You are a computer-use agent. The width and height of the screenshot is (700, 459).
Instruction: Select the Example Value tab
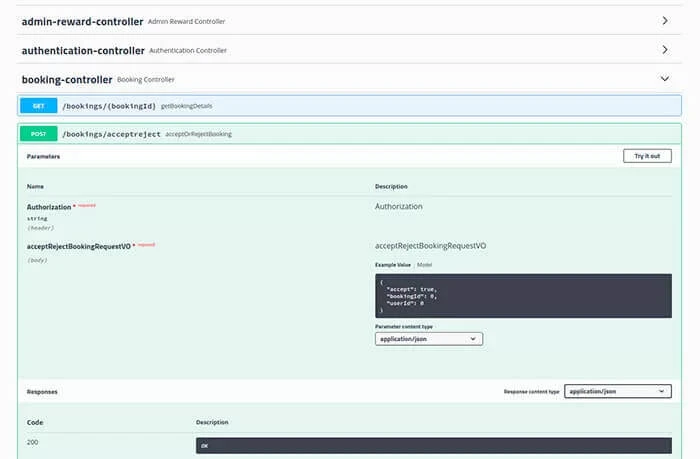(392, 265)
